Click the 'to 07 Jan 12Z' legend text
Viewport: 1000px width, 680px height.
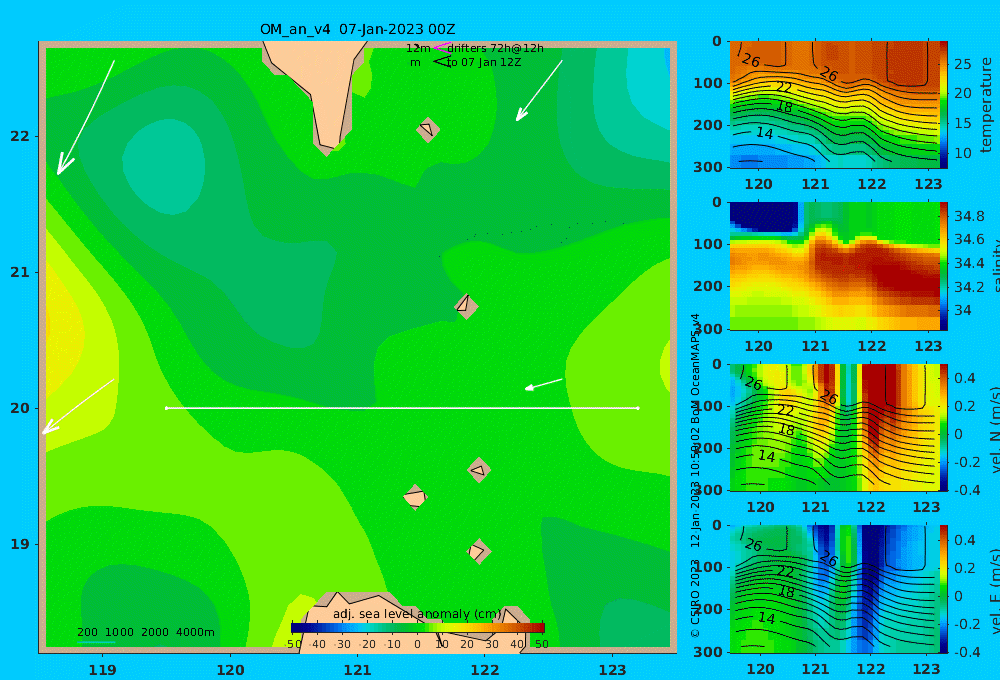coord(484,62)
